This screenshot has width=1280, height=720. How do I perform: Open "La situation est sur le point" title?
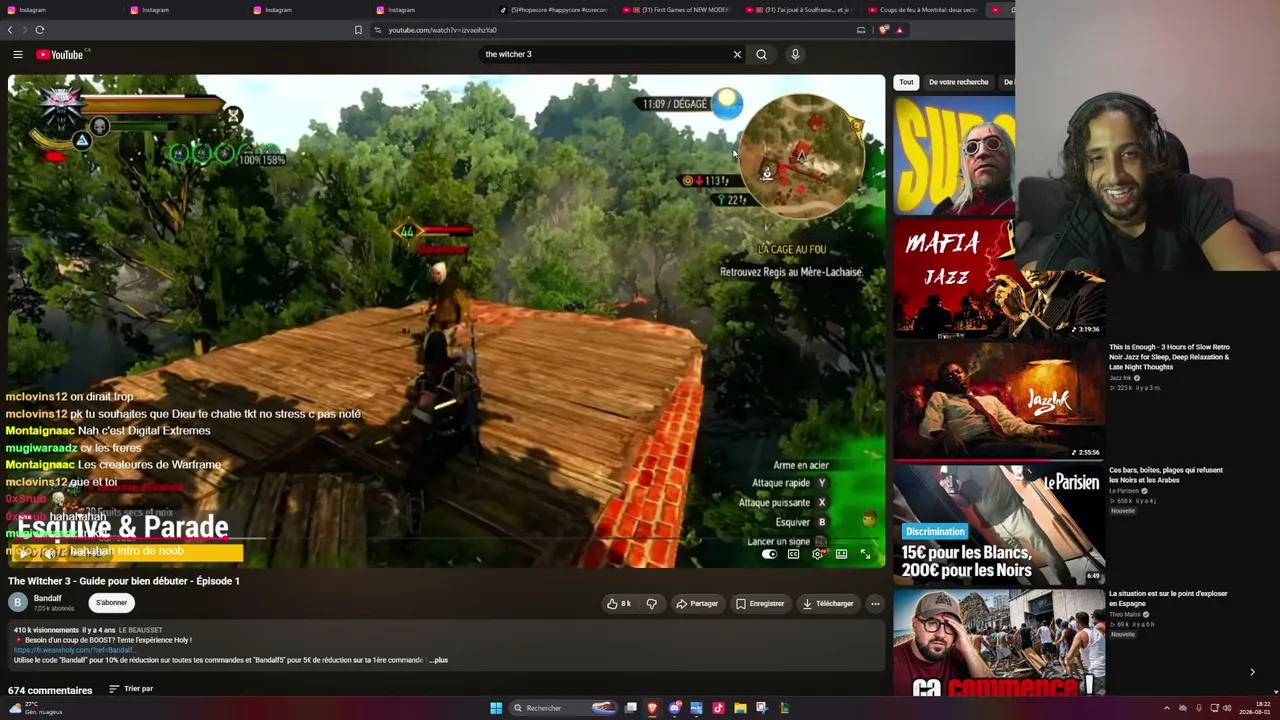point(1168,598)
